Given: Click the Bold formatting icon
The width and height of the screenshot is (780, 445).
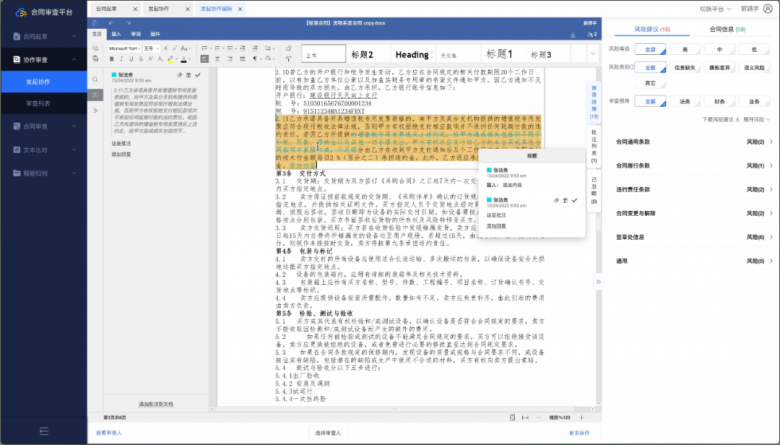Looking at the screenshot, I should pyautogui.click(x=112, y=59).
